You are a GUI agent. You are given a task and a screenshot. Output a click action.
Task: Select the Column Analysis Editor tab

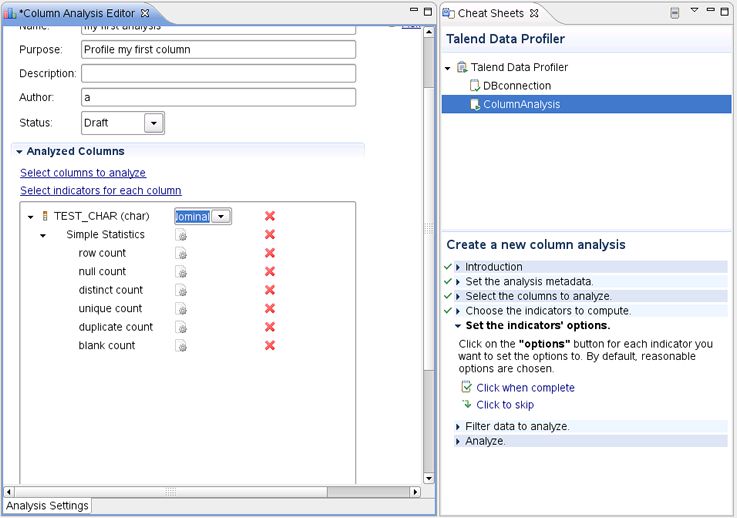pos(77,13)
